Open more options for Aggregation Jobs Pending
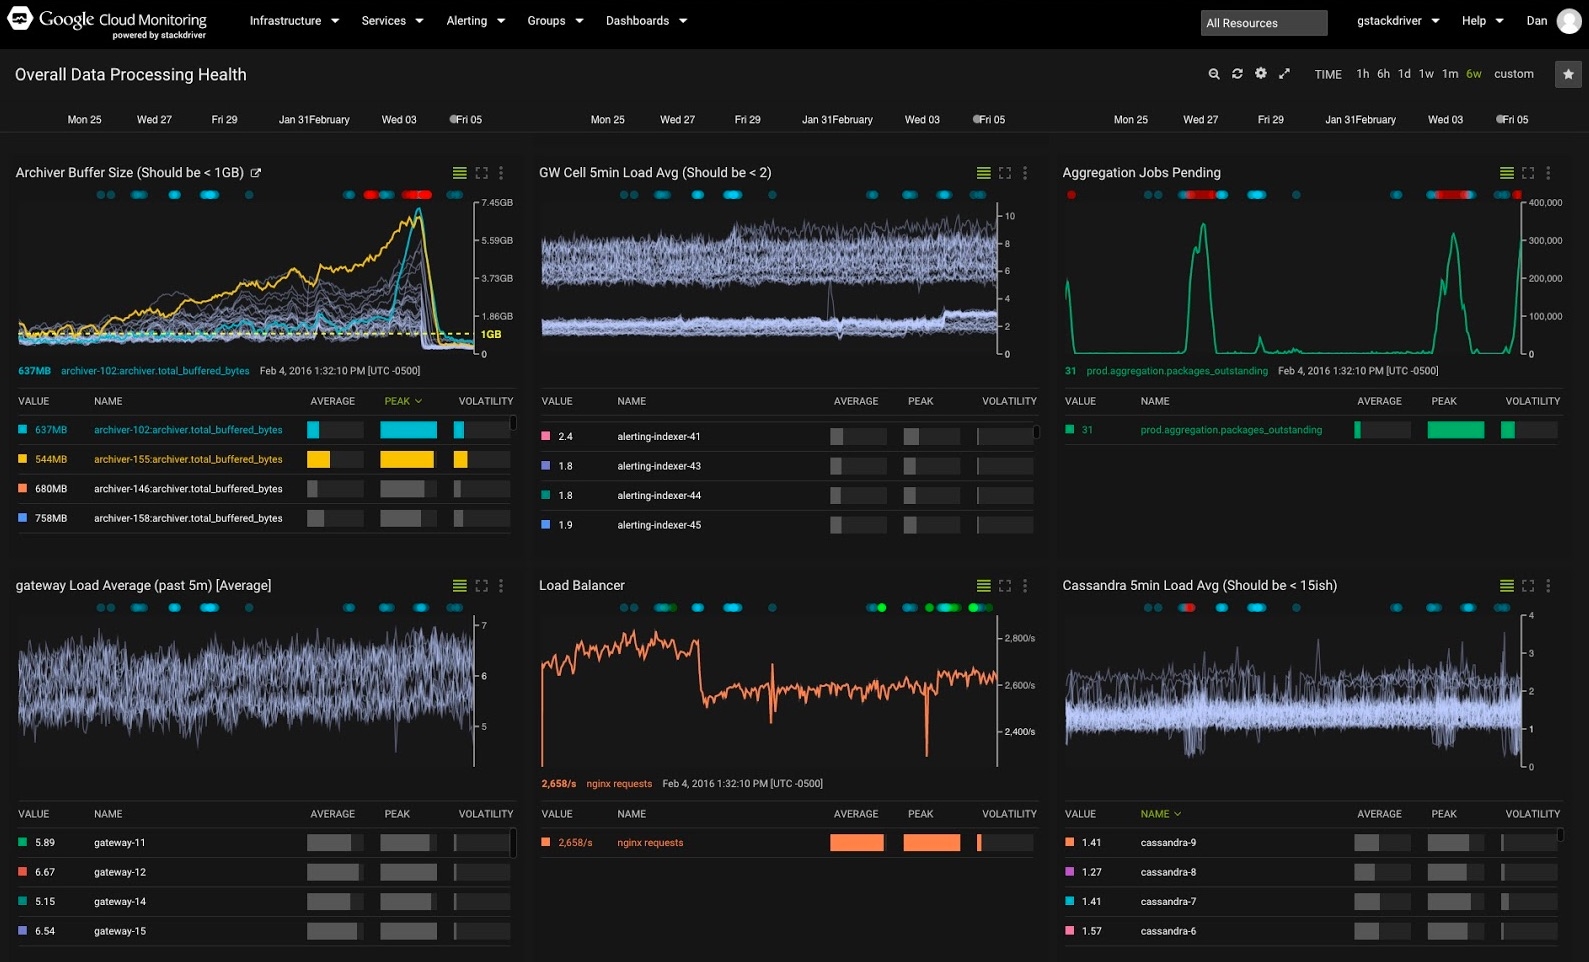 click(1548, 173)
